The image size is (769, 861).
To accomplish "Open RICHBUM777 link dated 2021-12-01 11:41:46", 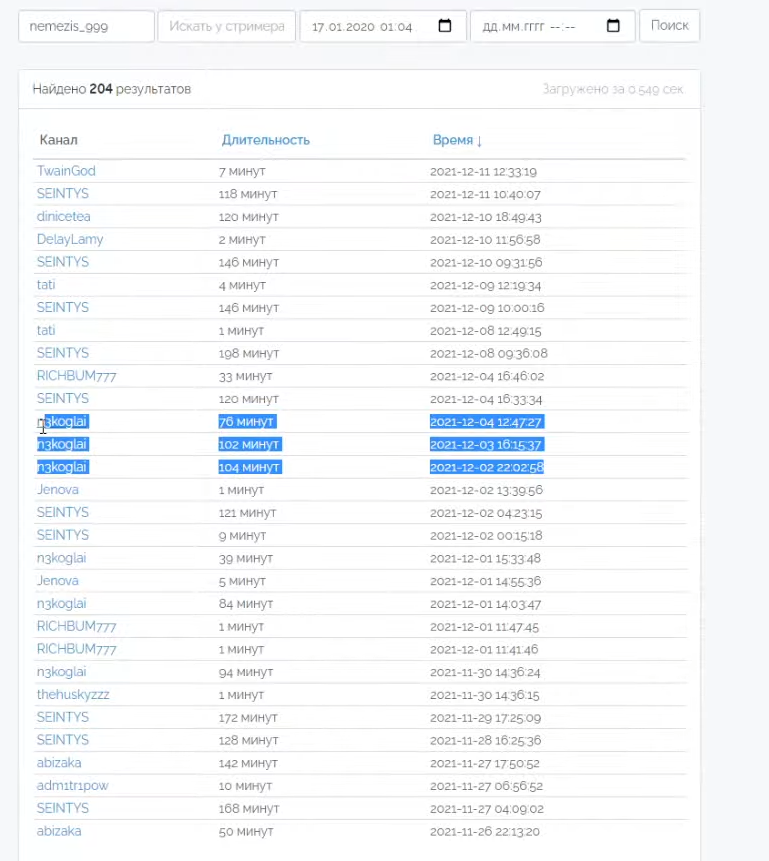I will click(x=76, y=649).
